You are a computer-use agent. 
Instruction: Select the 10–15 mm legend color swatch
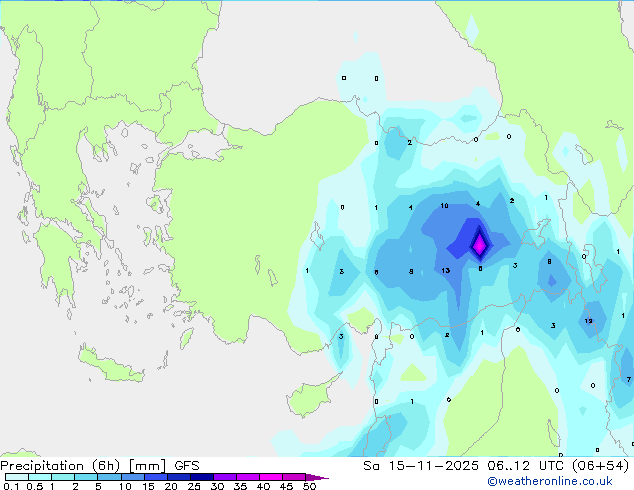click(133, 477)
